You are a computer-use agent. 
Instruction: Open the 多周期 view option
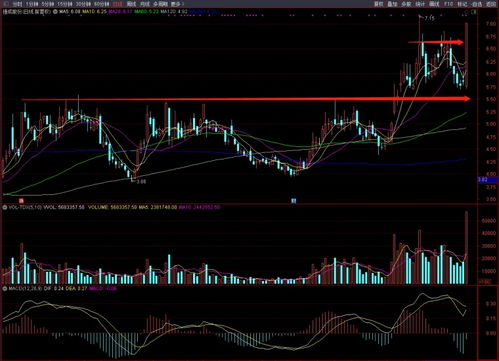[161, 4]
